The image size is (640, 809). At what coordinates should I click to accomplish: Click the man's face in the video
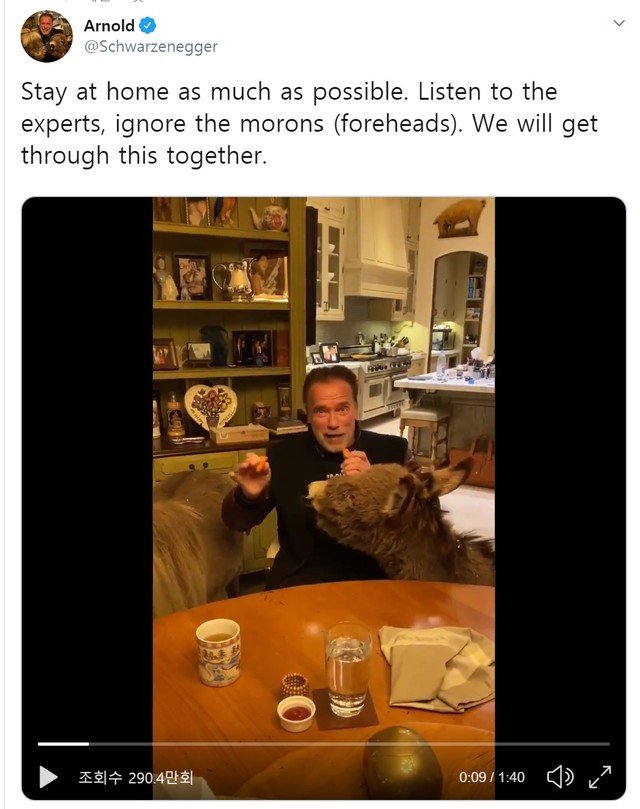tap(331, 408)
